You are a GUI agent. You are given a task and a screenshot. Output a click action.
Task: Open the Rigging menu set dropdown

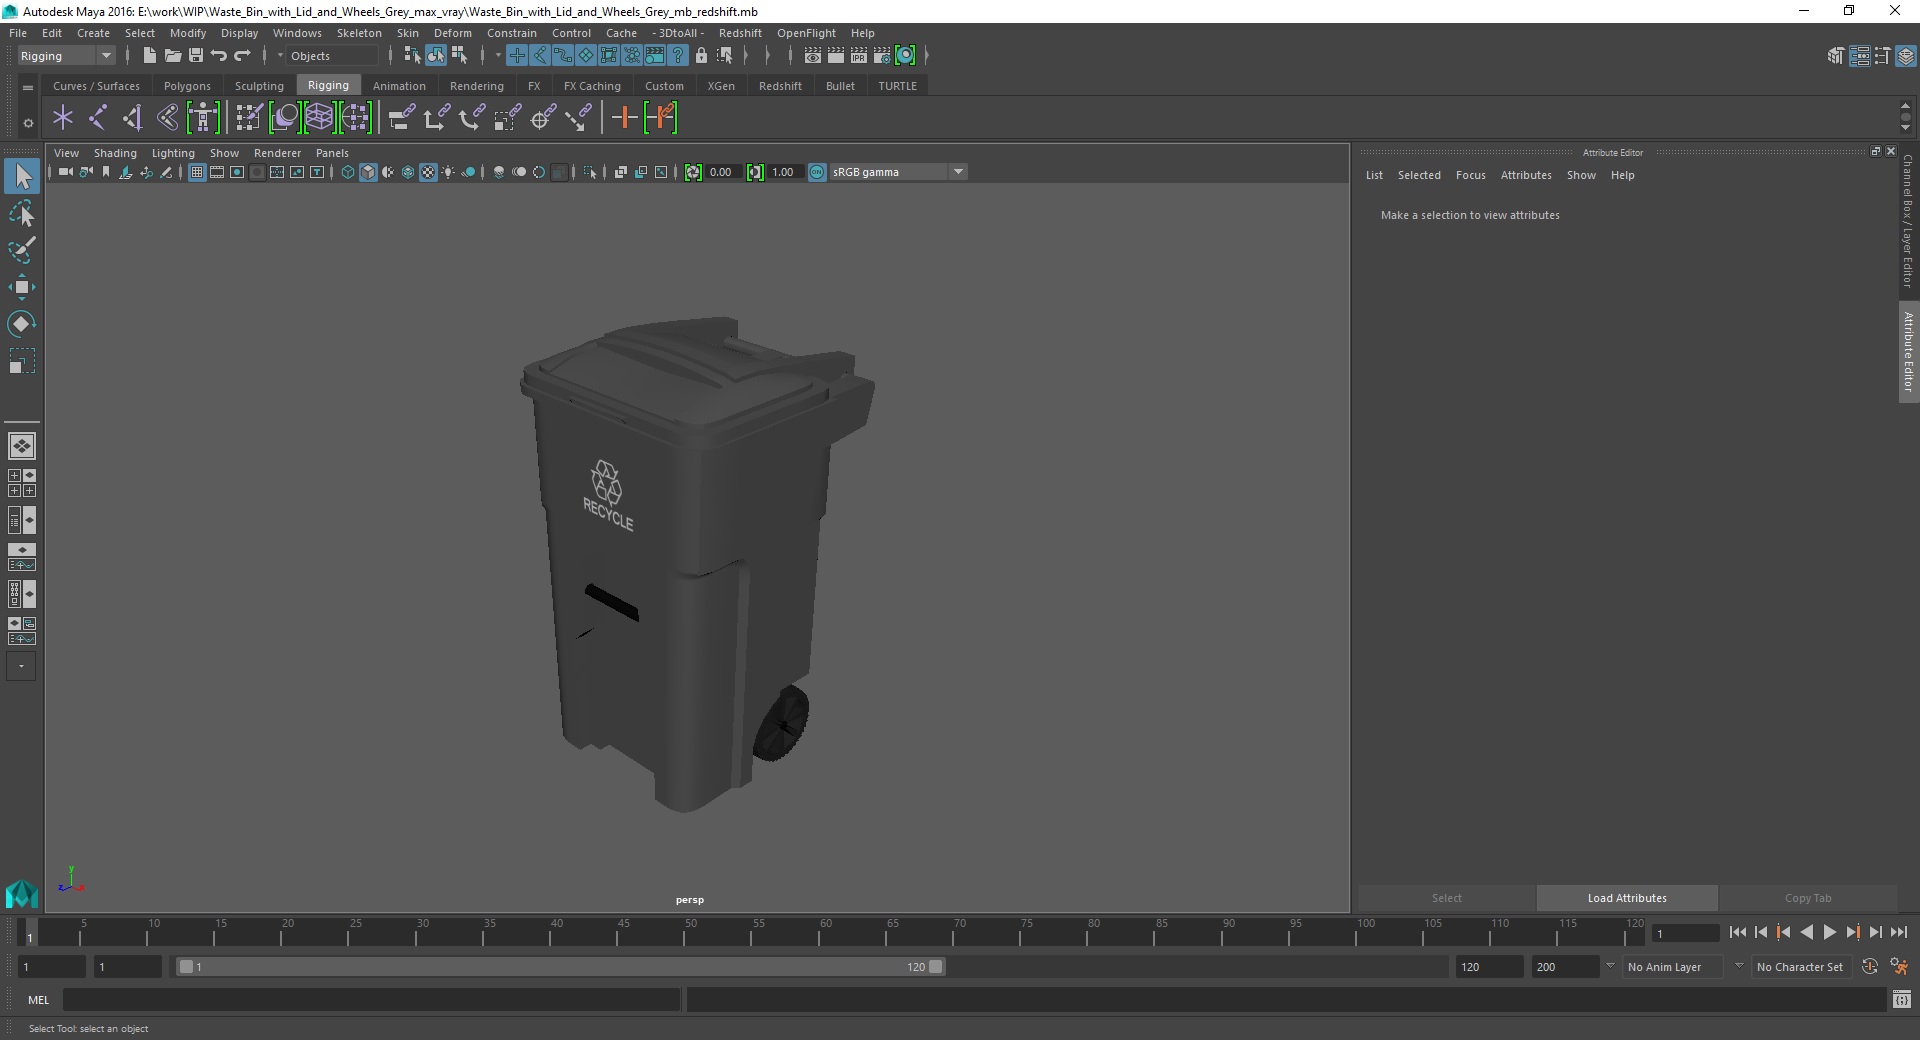tap(65, 56)
